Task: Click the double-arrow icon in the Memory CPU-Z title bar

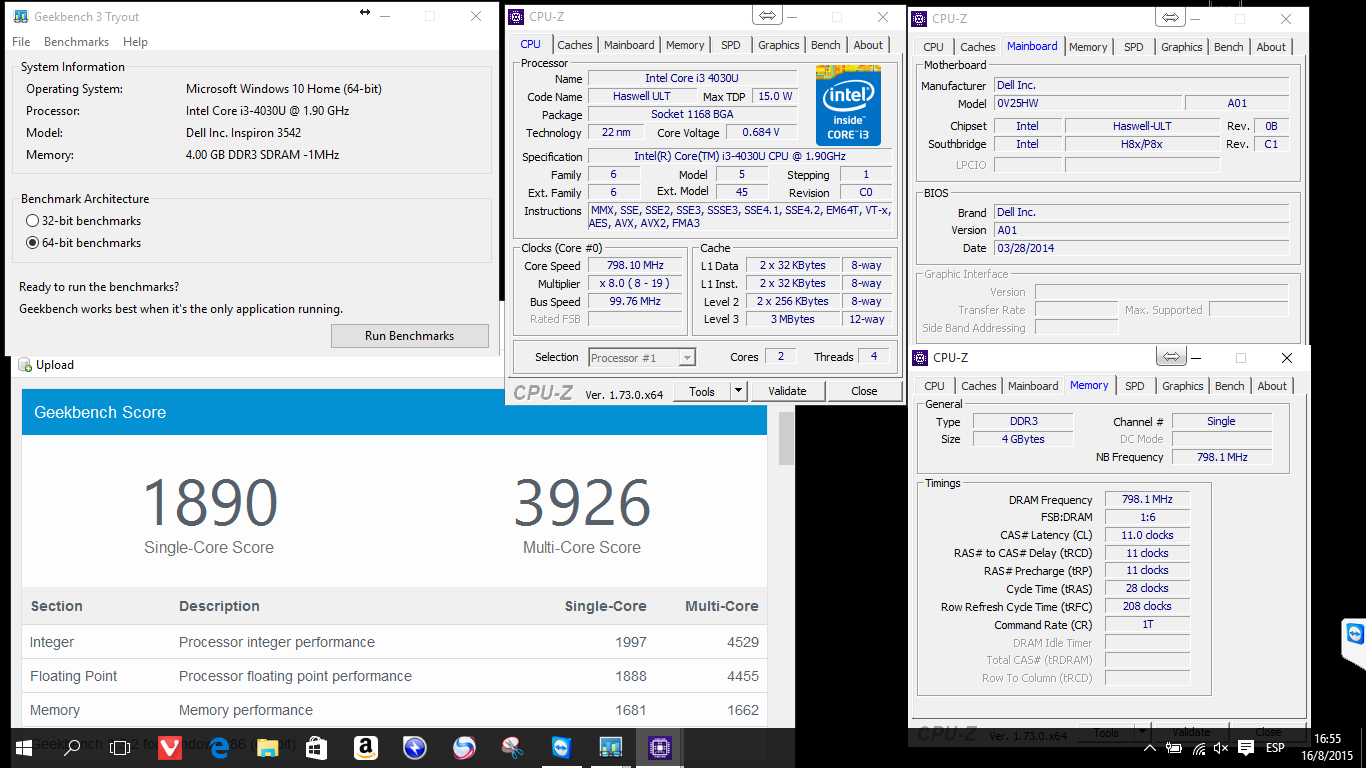Action: tap(1169, 357)
